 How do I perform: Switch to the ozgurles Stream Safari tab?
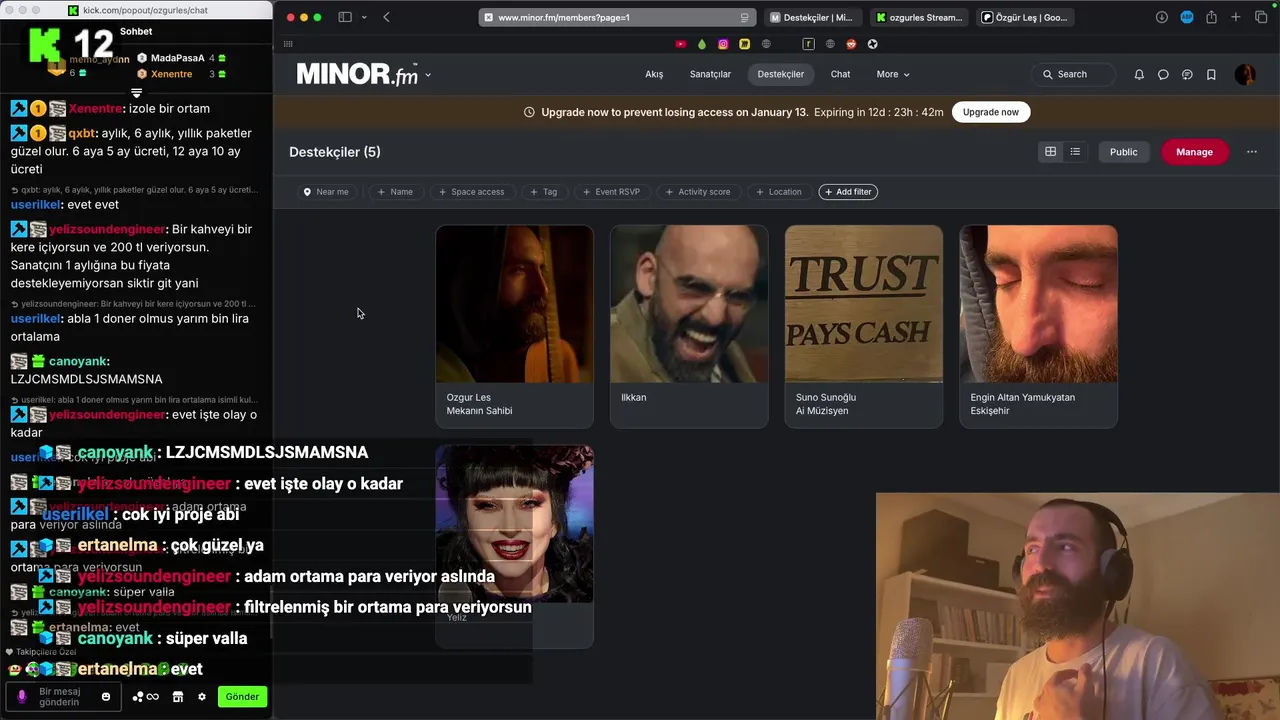click(x=918, y=17)
